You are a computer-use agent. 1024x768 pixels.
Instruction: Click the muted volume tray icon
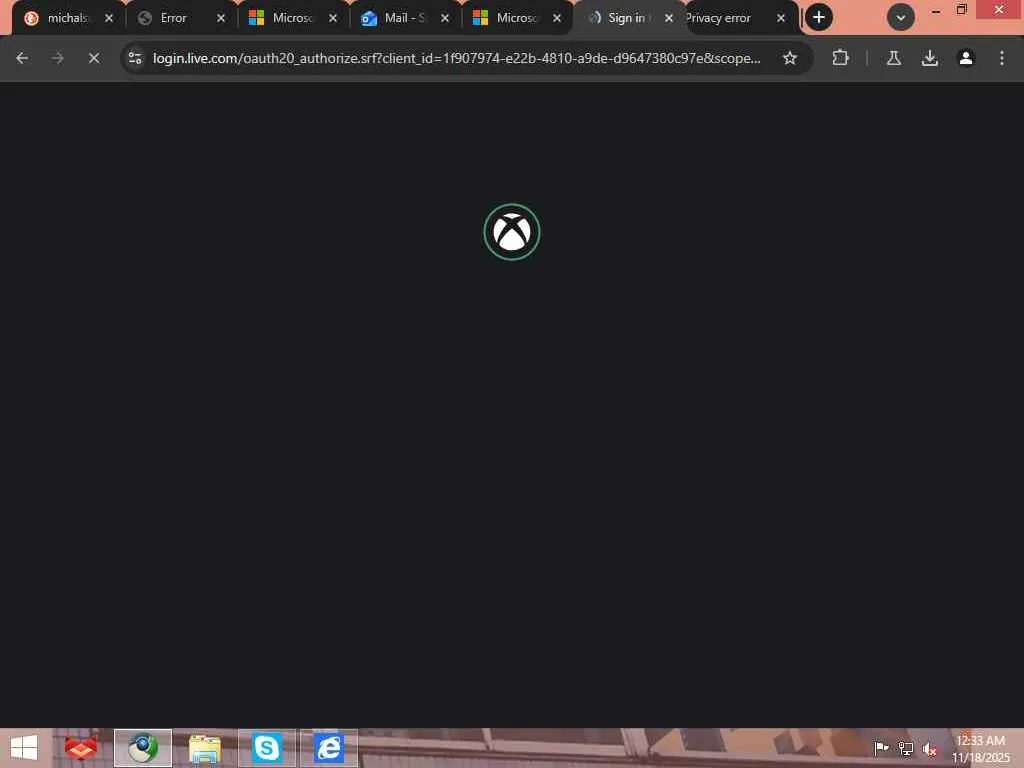pyautogui.click(x=930, y=748)
